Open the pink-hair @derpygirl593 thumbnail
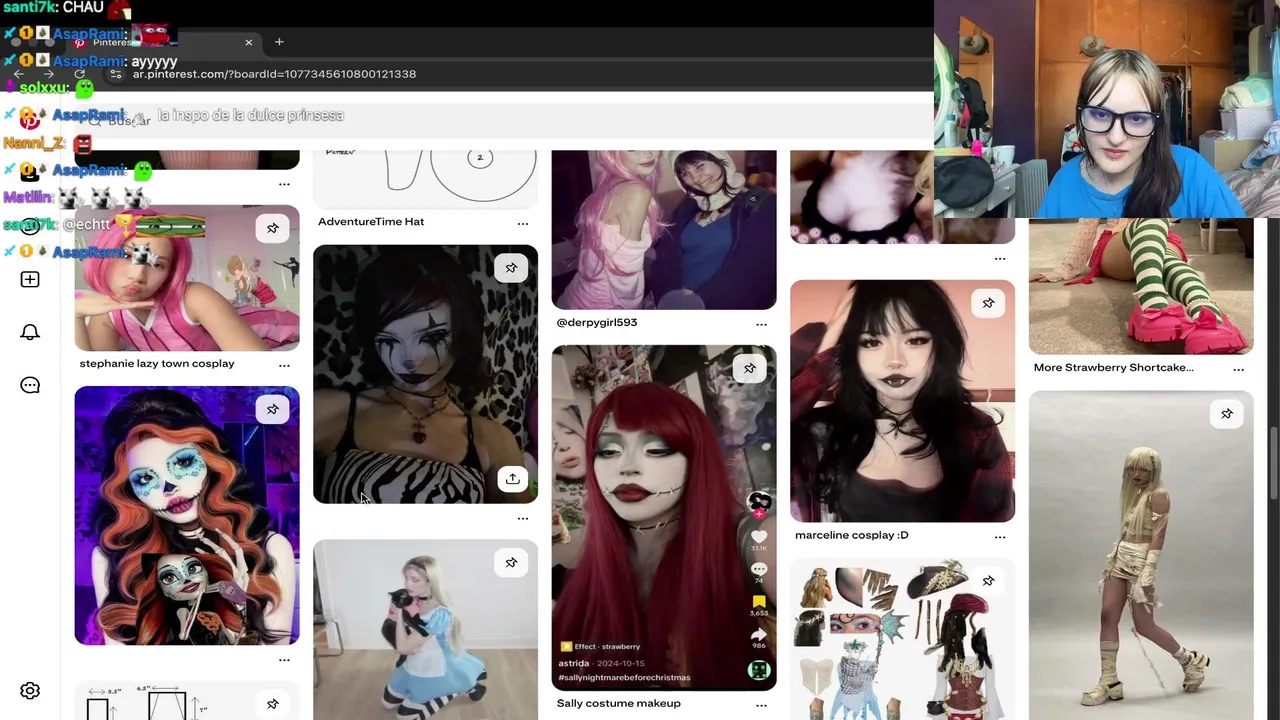 pos(664,230)
